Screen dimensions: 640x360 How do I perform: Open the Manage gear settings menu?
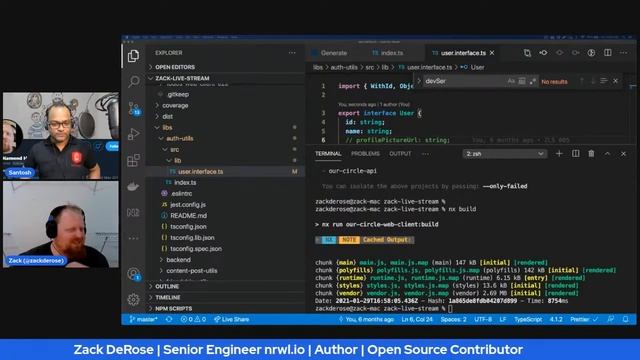133,300
